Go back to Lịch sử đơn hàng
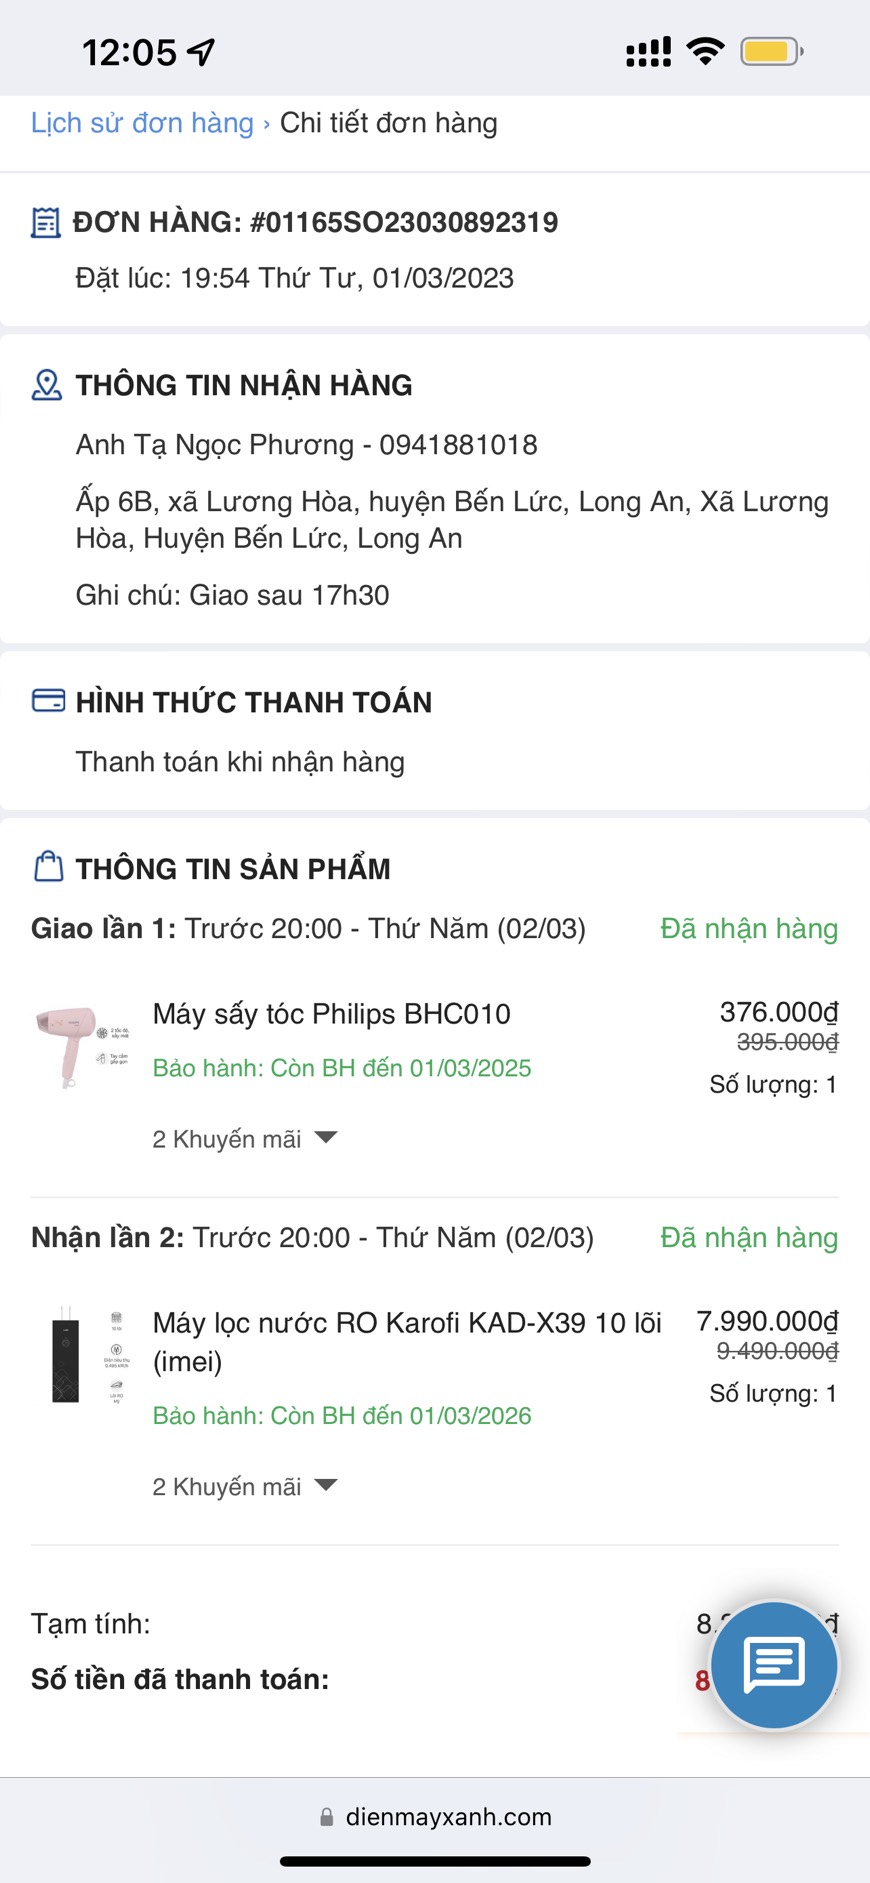Image resolution: width=870 pixels, height=1883 pixels. click(142, 123)
